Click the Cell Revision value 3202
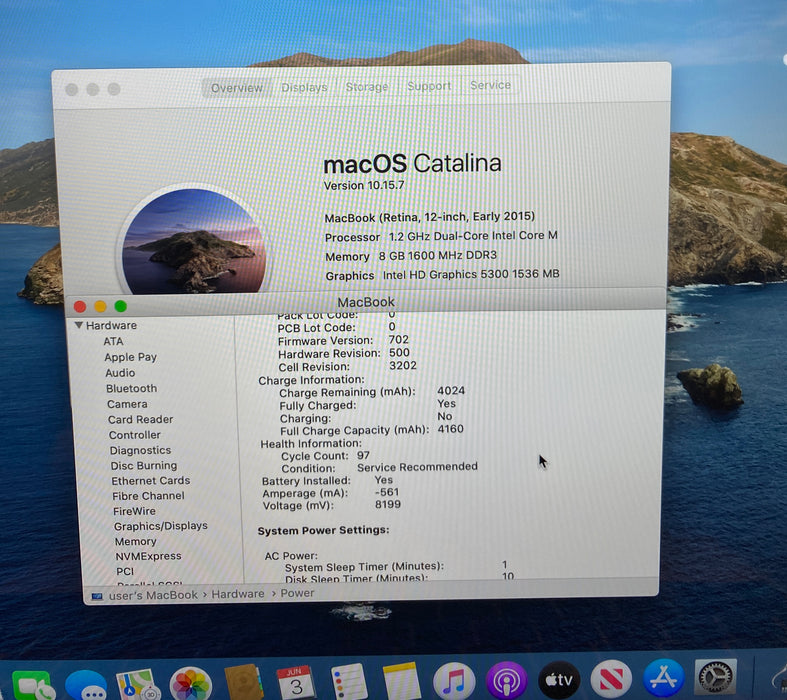Image resolution: width=787 pixels, height=700 pixels. click(403, 366)
